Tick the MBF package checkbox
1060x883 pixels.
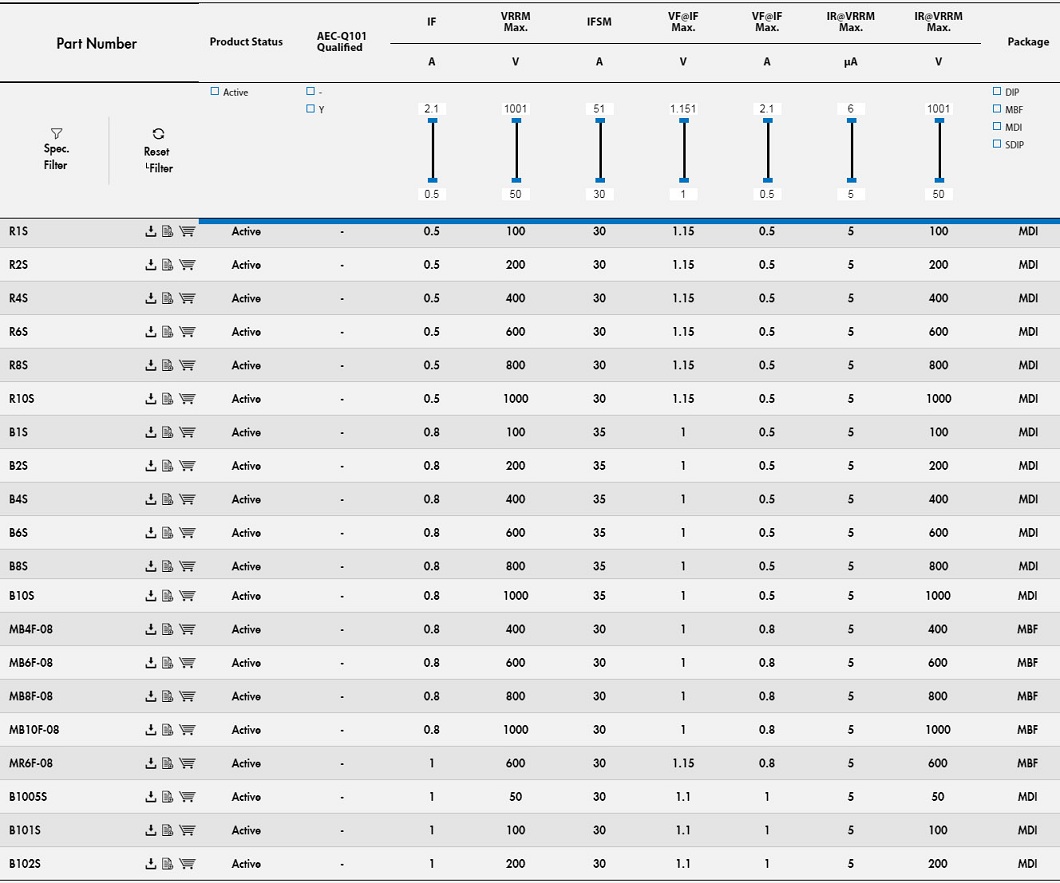[997, 109]
